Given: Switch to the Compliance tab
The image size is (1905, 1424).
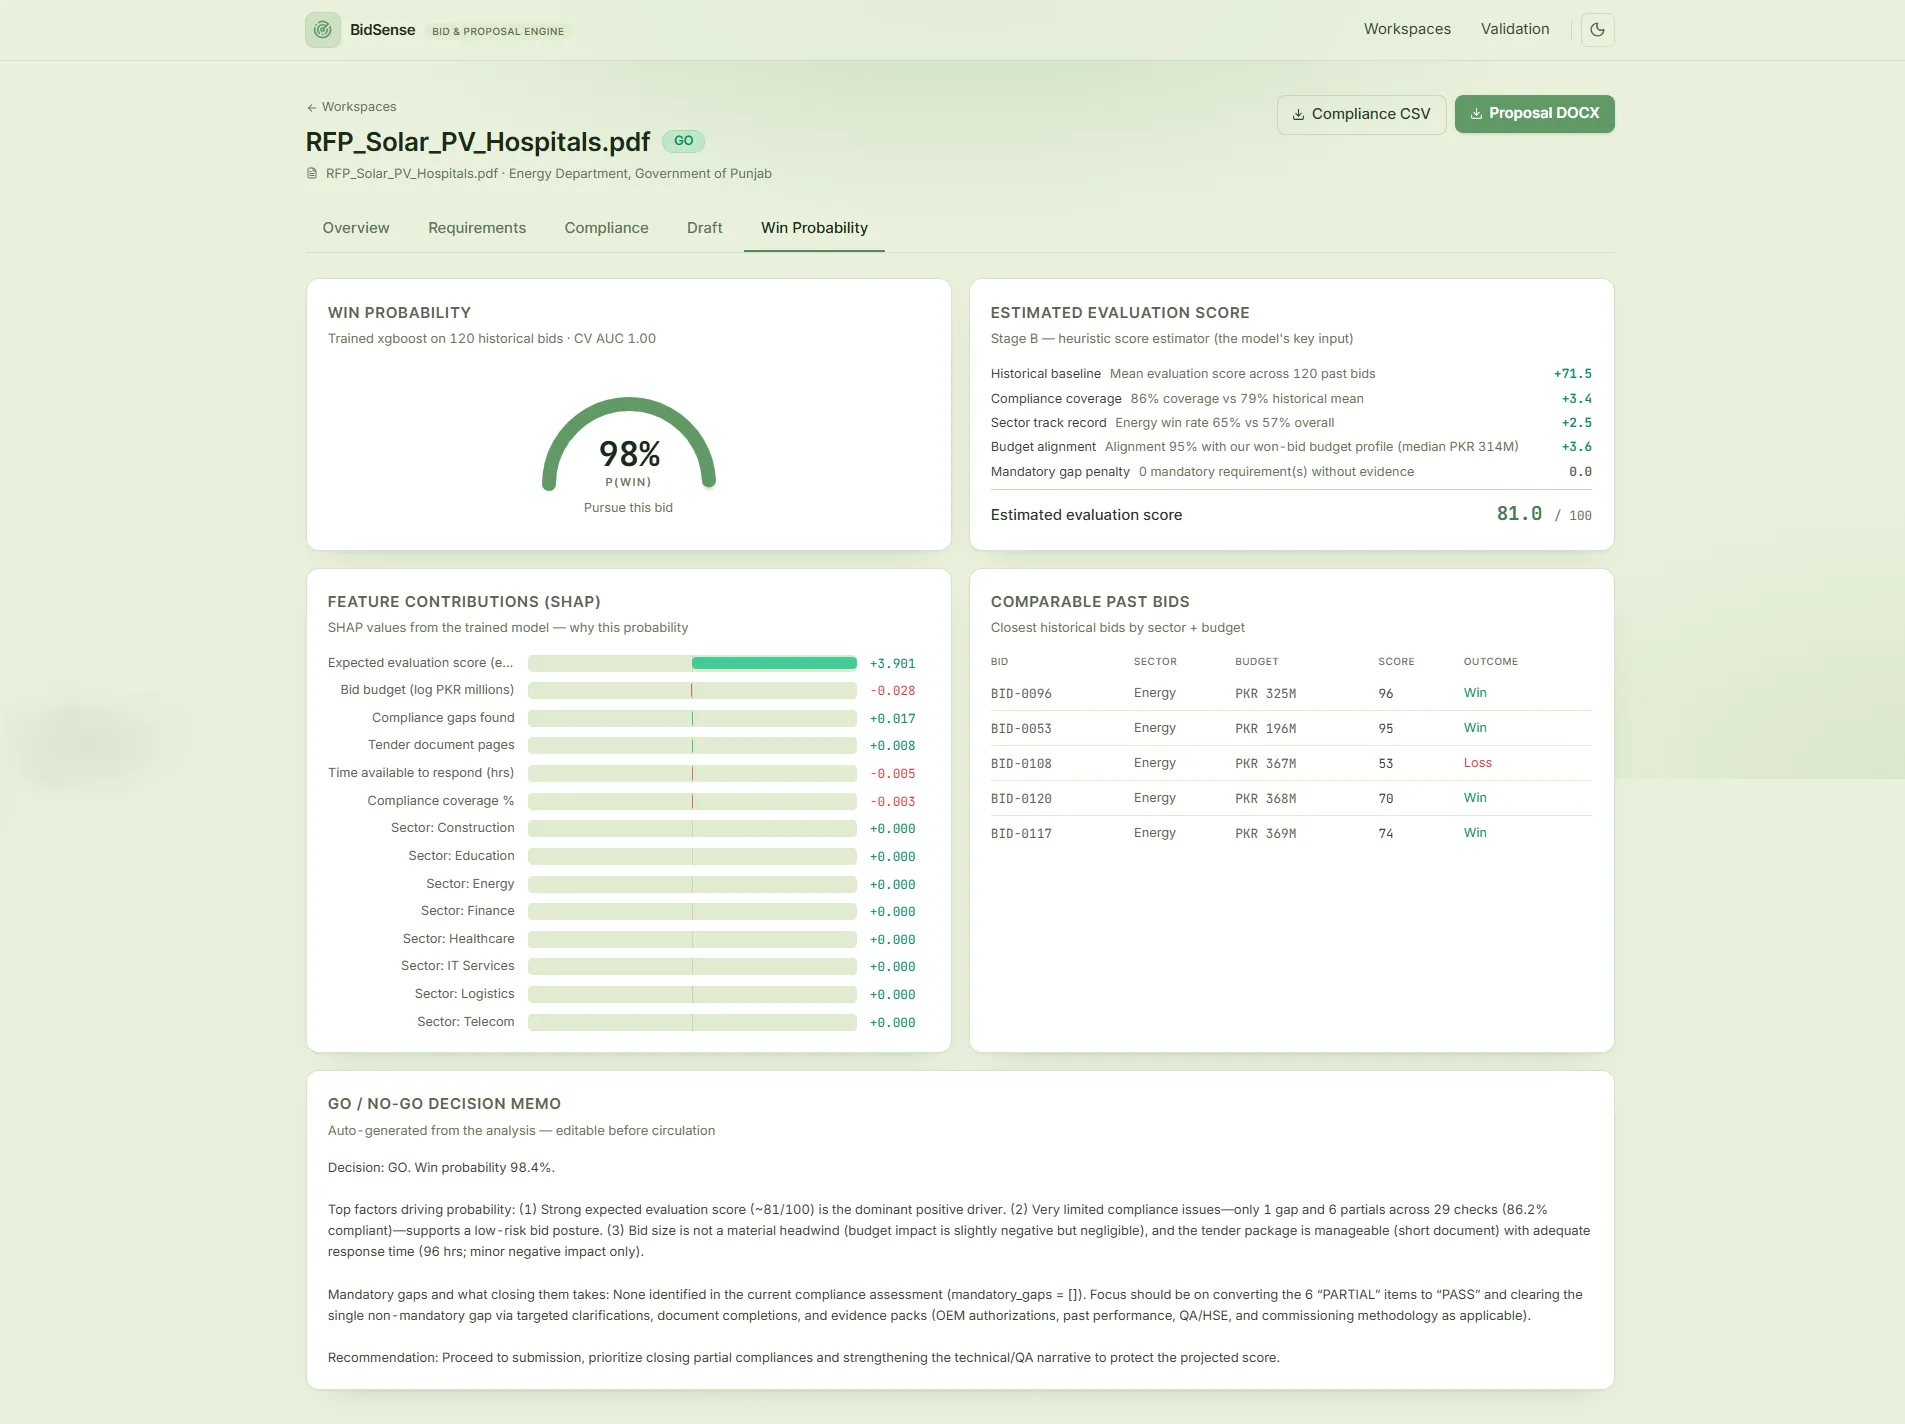Looking at the screenshot, I should (x=606, y=228).
